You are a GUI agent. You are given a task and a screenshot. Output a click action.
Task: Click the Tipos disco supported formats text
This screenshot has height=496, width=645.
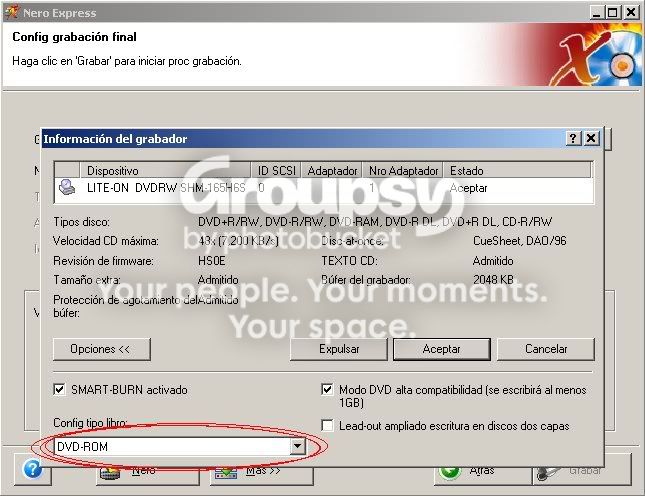point(375,222)
